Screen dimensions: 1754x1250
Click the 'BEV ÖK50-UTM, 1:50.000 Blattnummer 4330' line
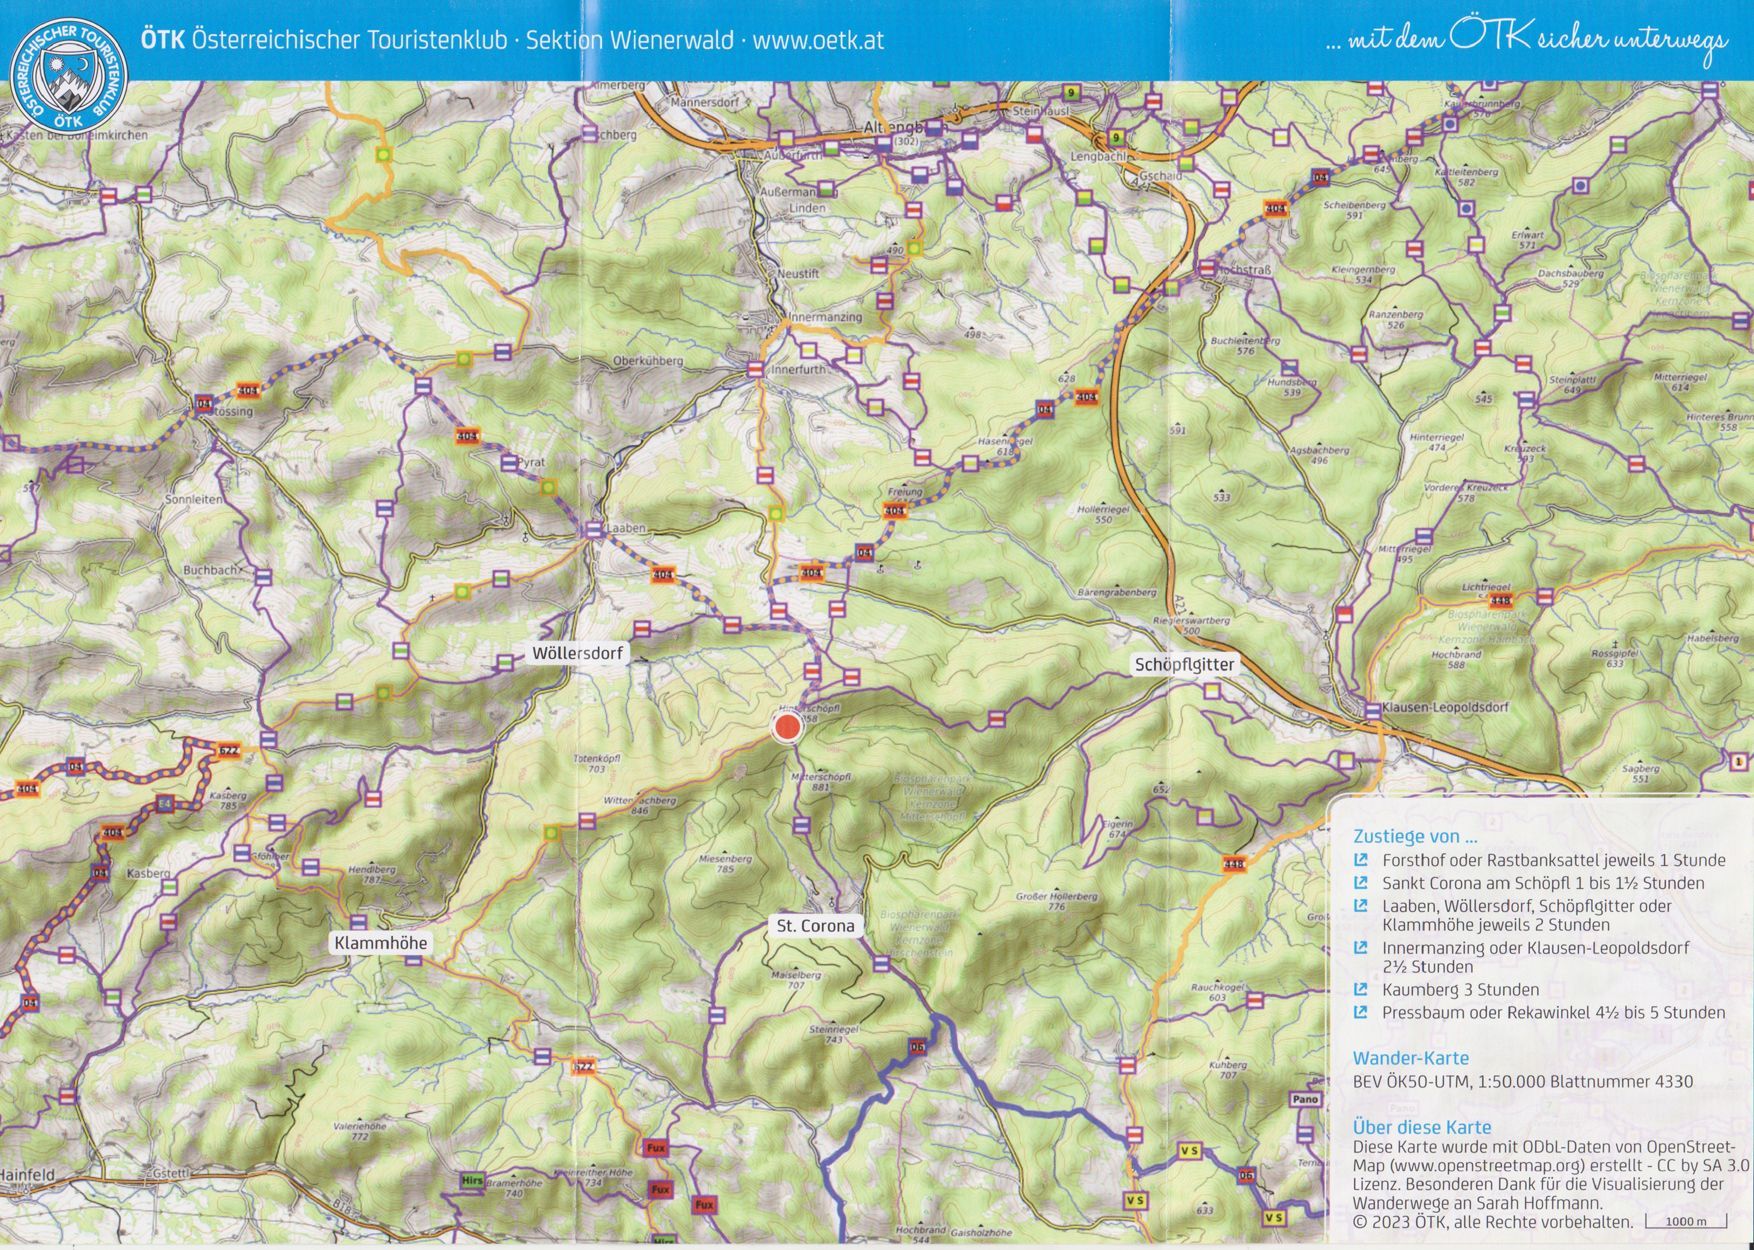click(x=1523, y=1081)
